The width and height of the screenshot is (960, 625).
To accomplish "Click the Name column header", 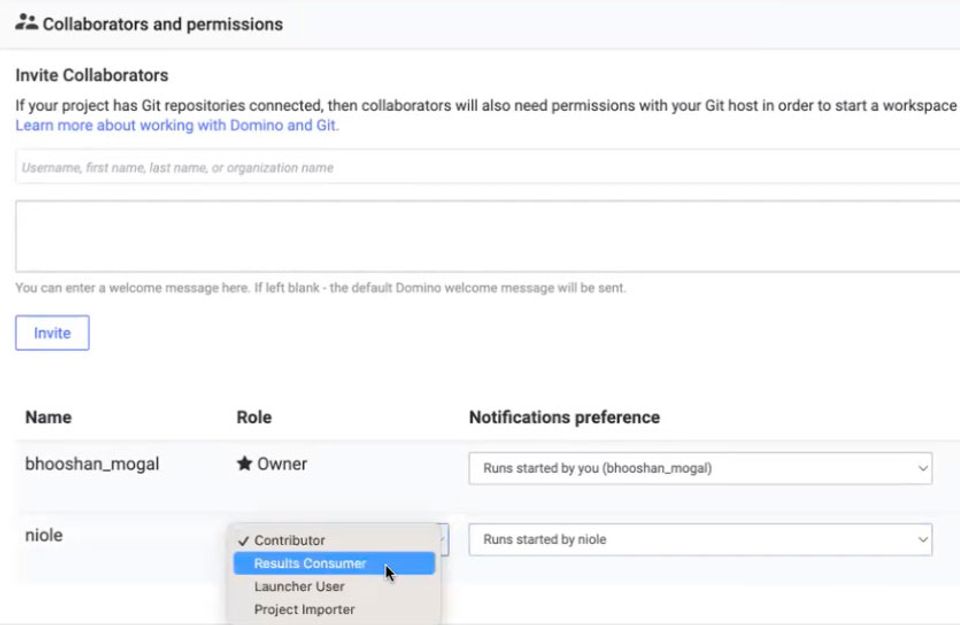I will click(48, 417).
